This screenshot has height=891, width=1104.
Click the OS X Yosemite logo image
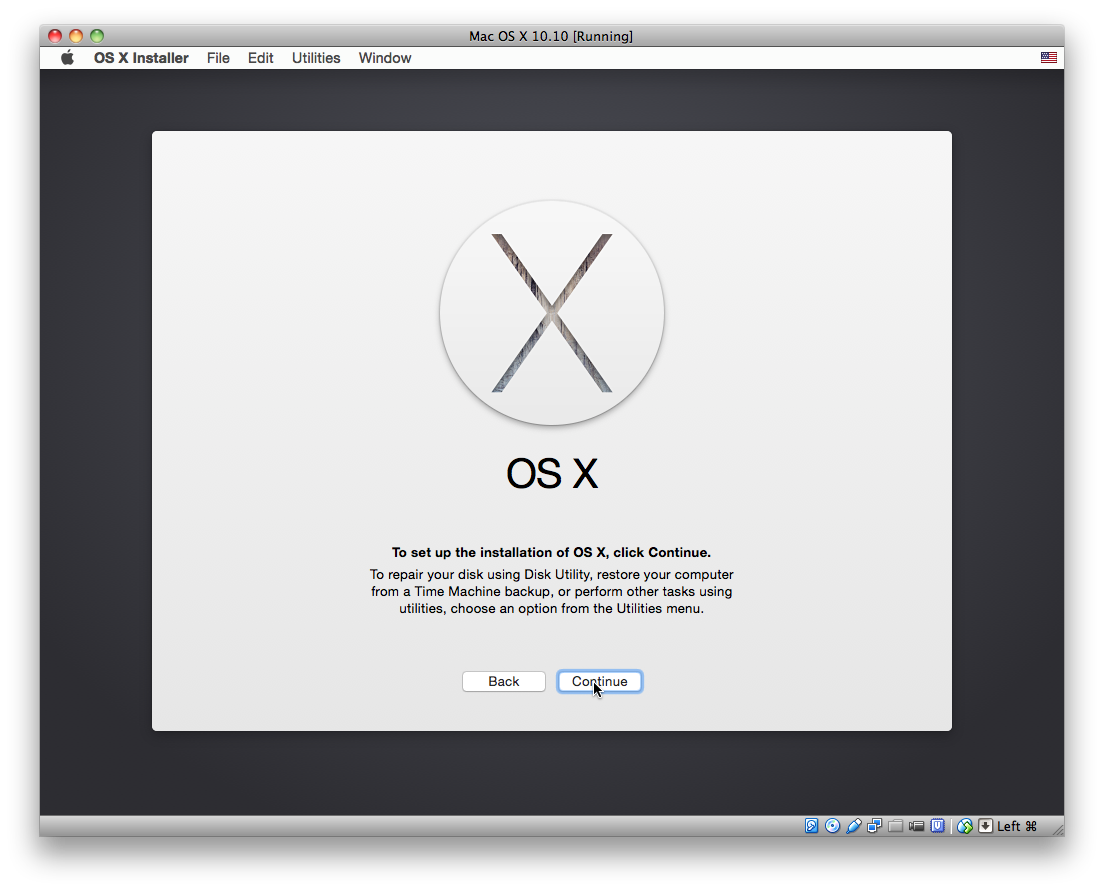(552, 313)
